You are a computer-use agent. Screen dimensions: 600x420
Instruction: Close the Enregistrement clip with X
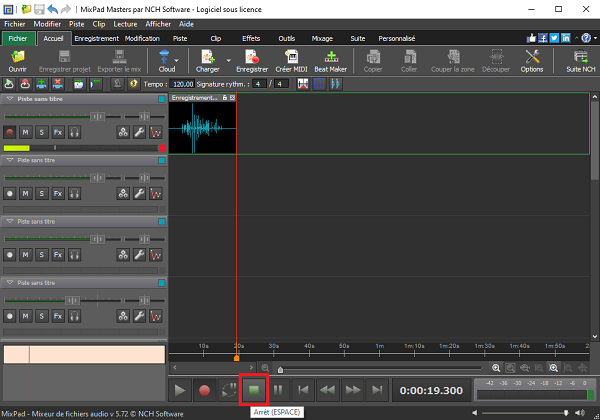click(x=232, y=98)
